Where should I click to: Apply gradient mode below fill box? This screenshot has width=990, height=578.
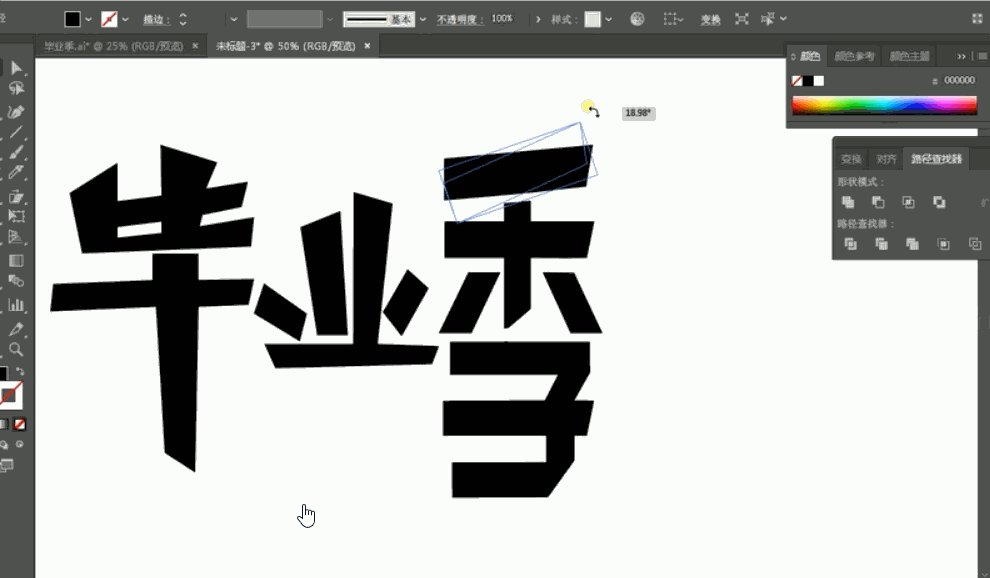[4, 424]
